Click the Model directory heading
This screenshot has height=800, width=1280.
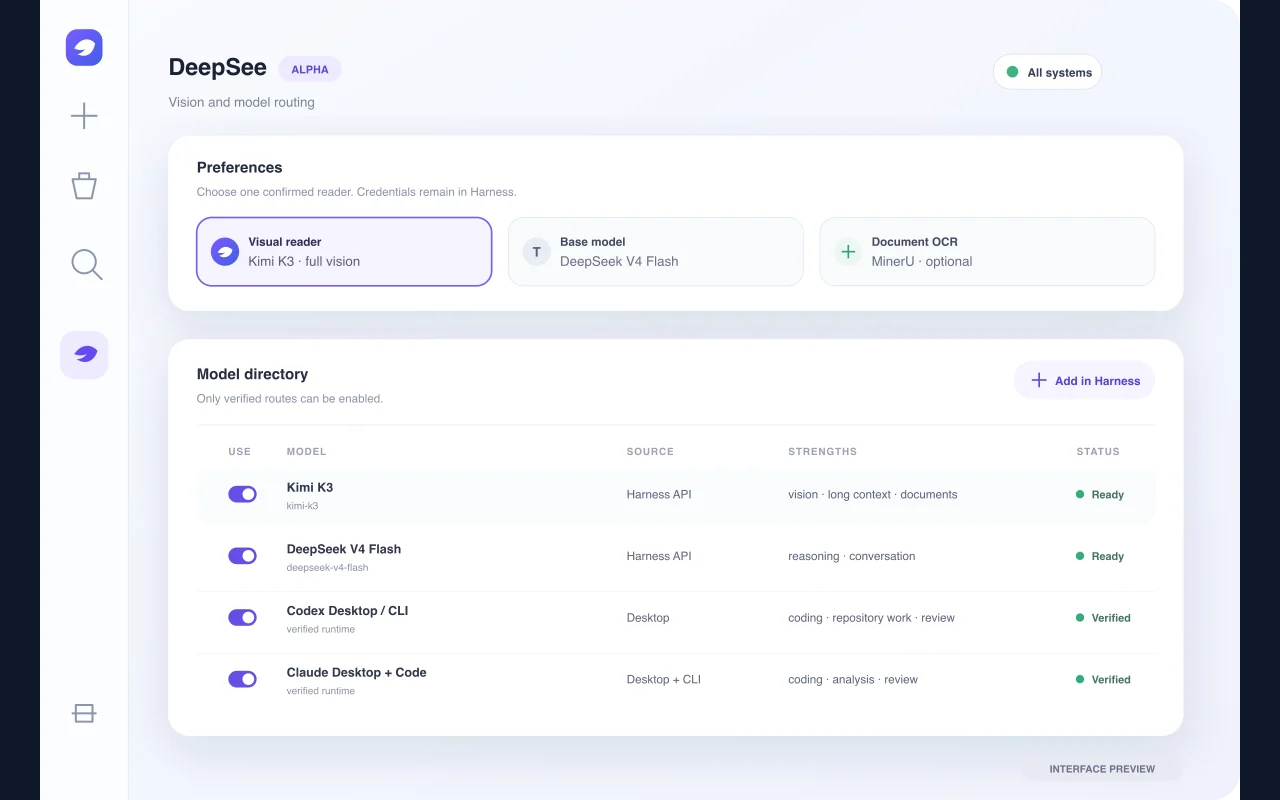pos(253,374)
